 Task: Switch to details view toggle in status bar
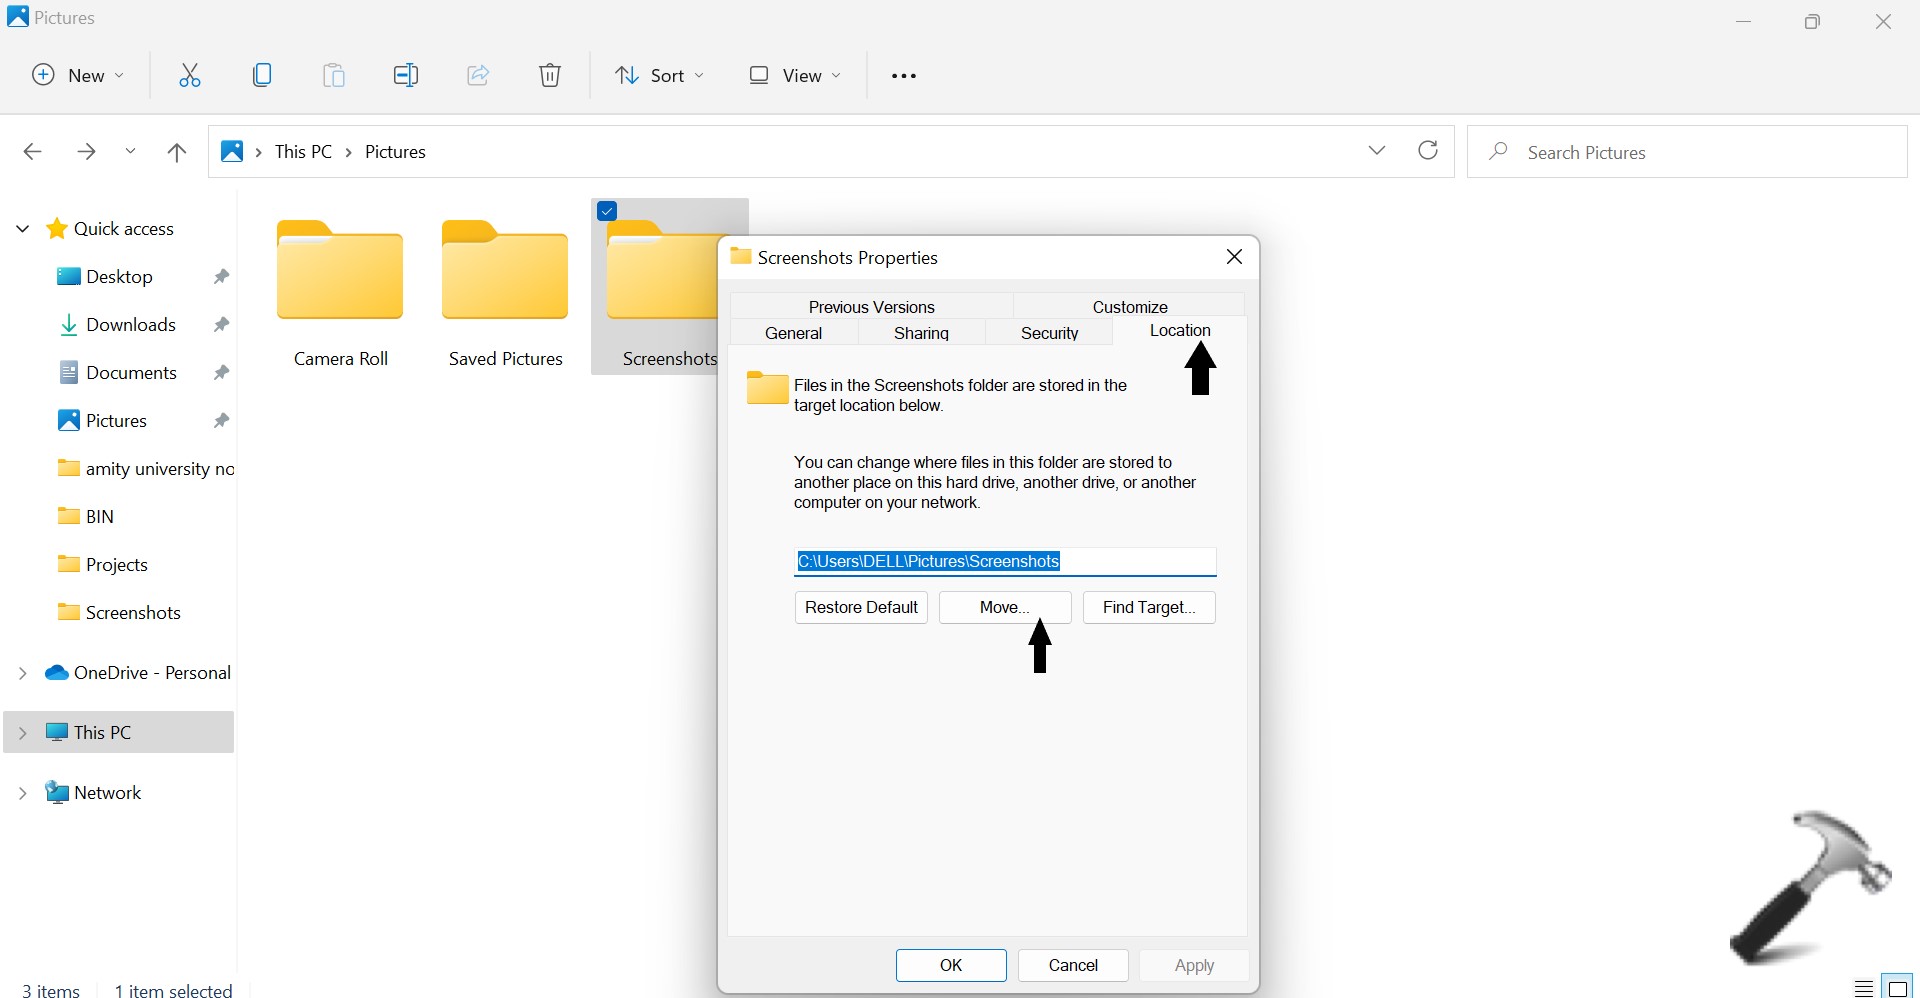point(1864,988)
